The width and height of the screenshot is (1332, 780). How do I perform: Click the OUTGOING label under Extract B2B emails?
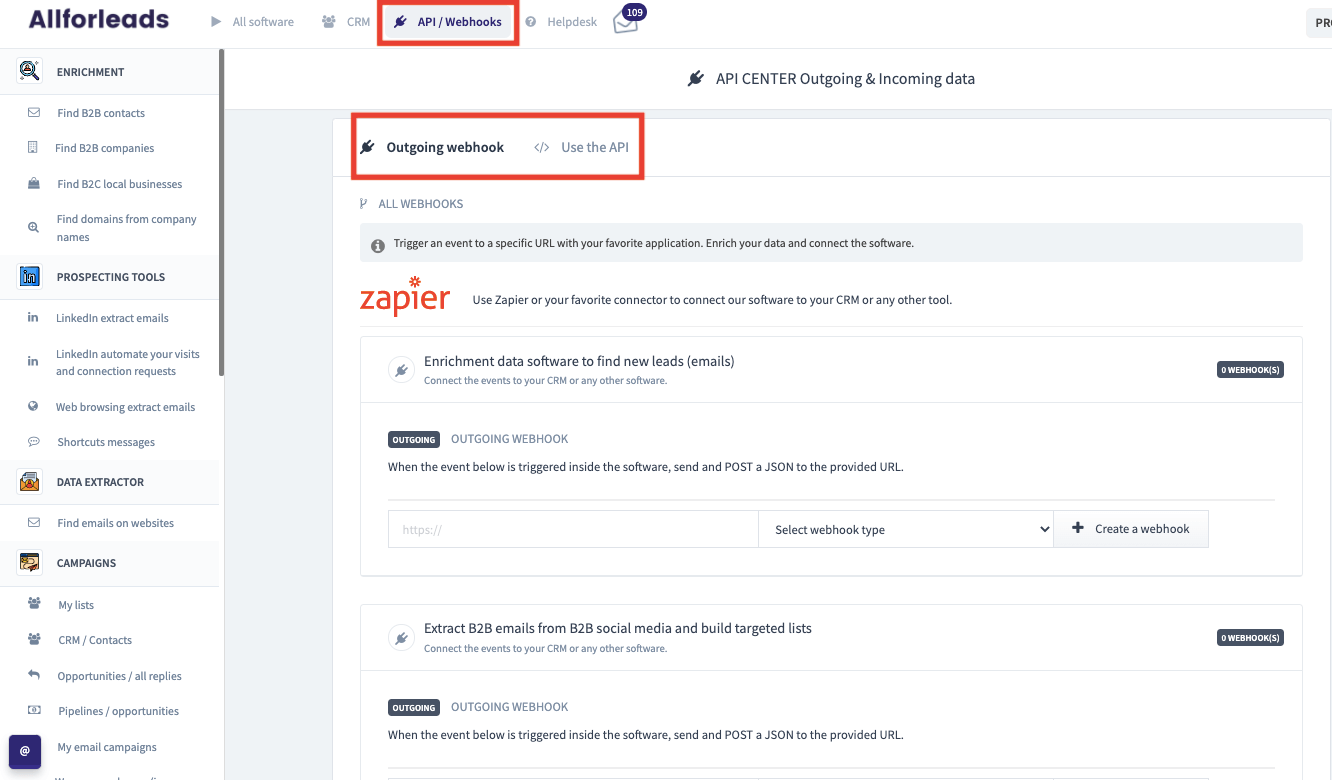click(x=414, y=708)
